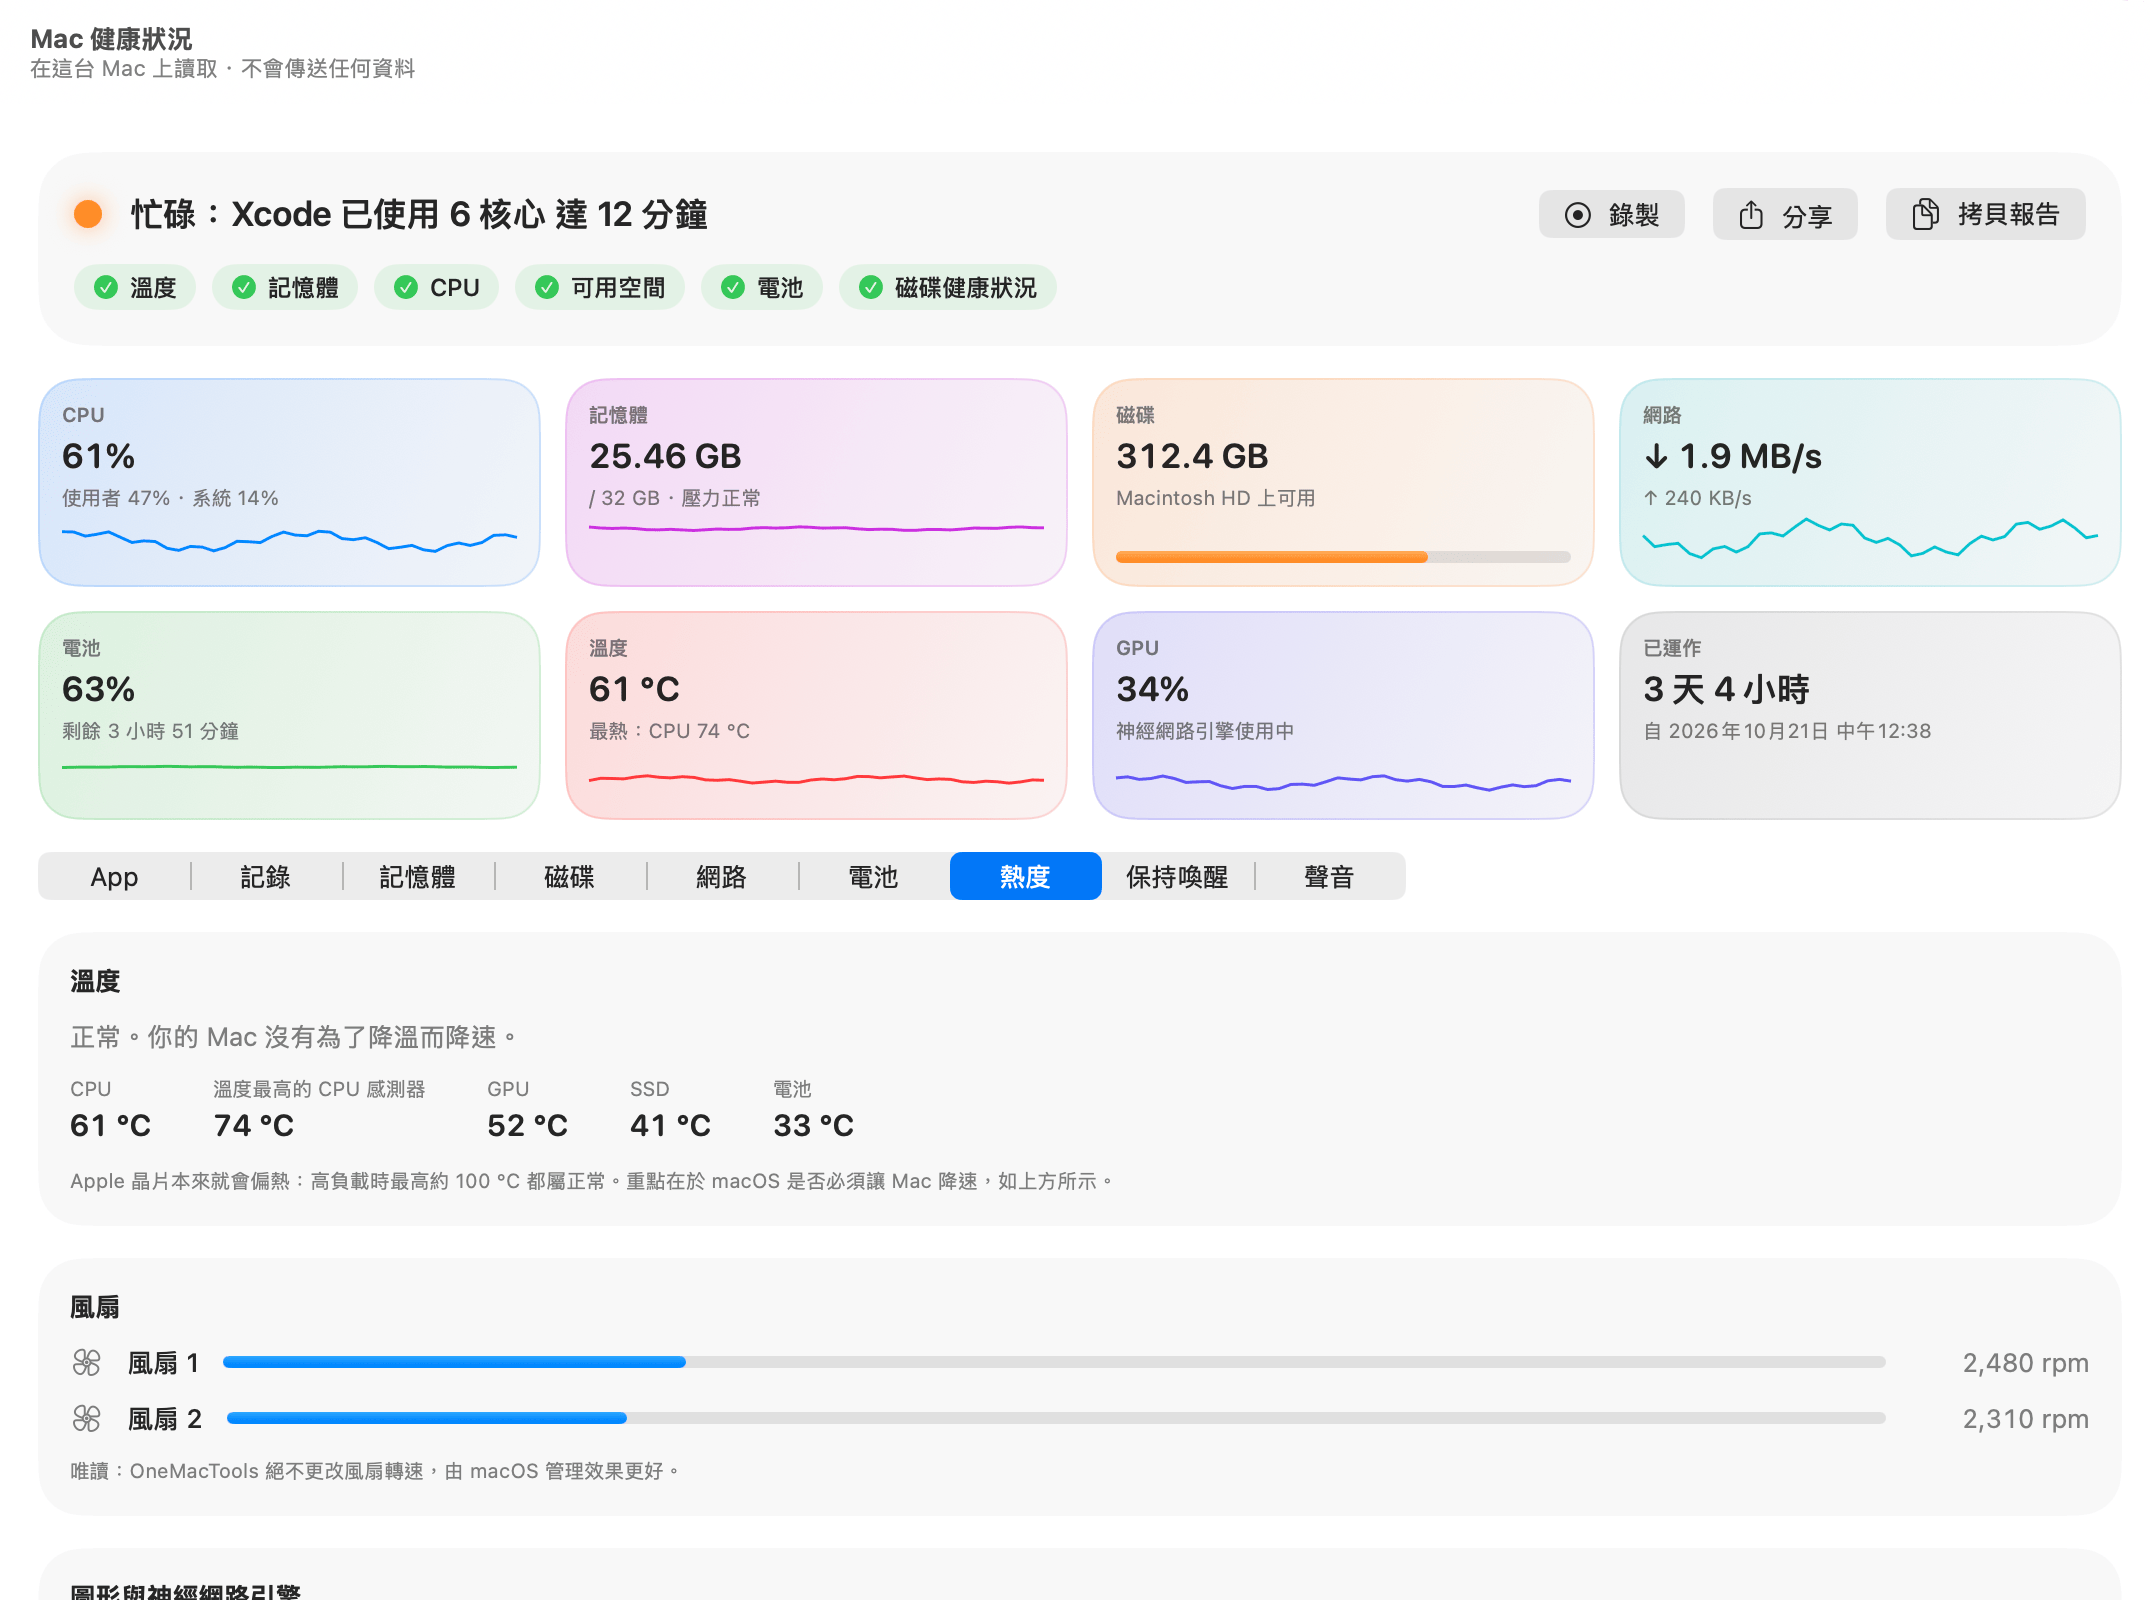Click the green checkmark beside 可用空間 chip

(x=547, y=288)
